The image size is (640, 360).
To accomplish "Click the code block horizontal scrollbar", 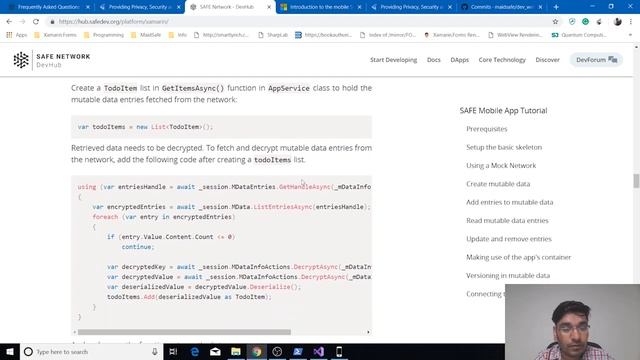I will pos(184,332).
